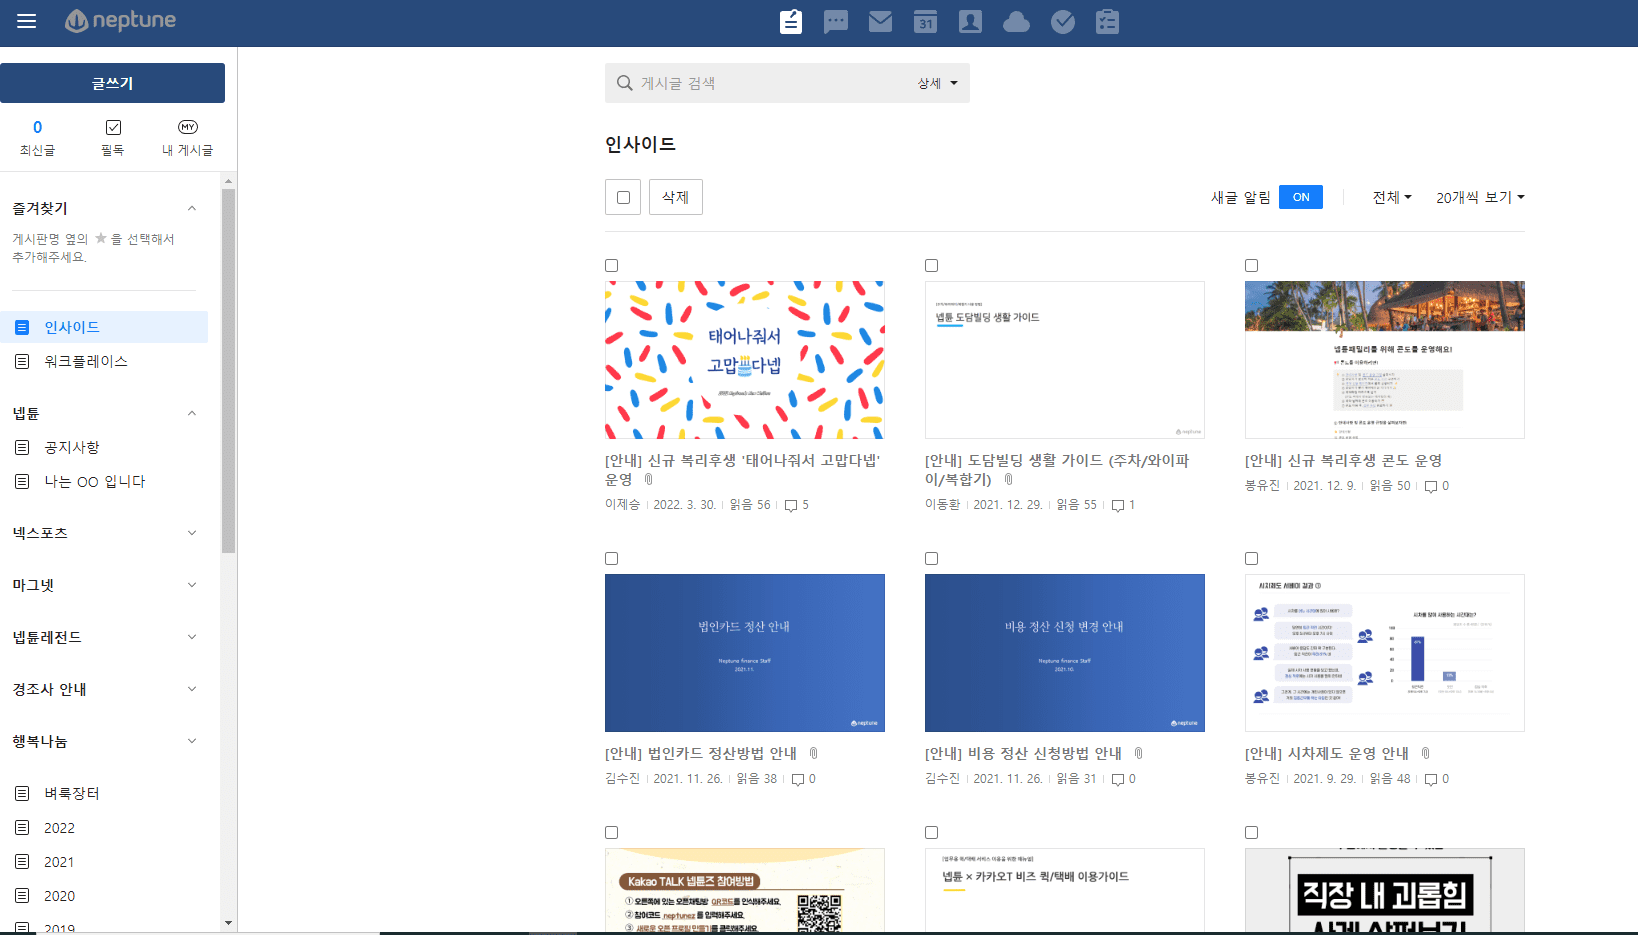Image resolution: width=1638 pixels, height=935 pixels.
Task: Open the messenger icon in the top toolbar
Action: tap(836, 21)
